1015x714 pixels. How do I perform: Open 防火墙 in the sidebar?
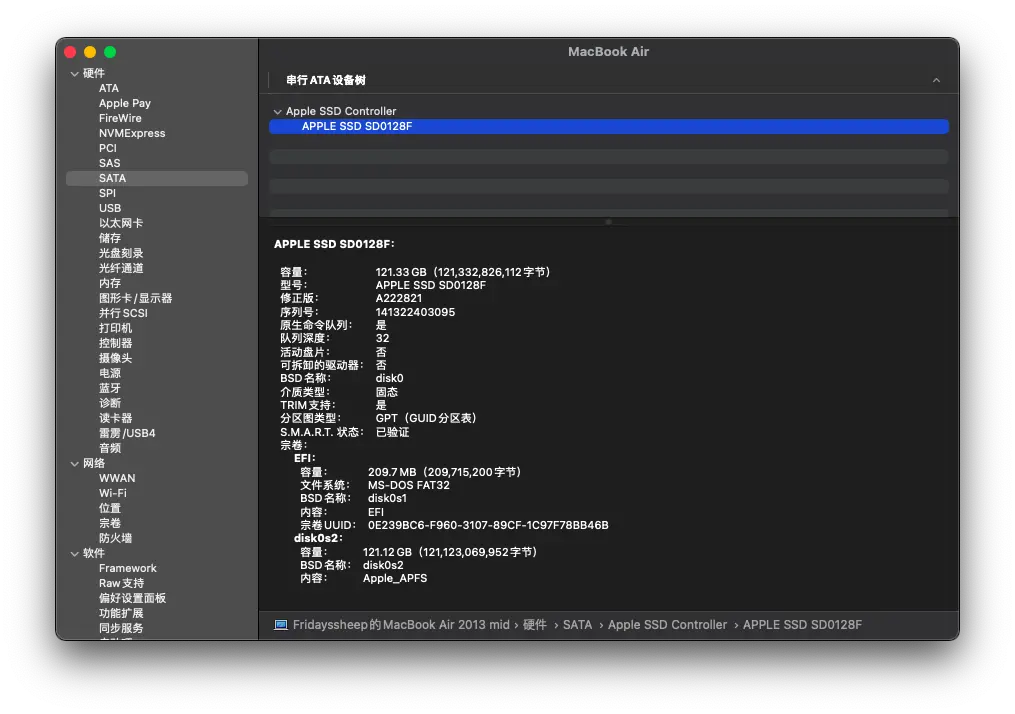115,539
